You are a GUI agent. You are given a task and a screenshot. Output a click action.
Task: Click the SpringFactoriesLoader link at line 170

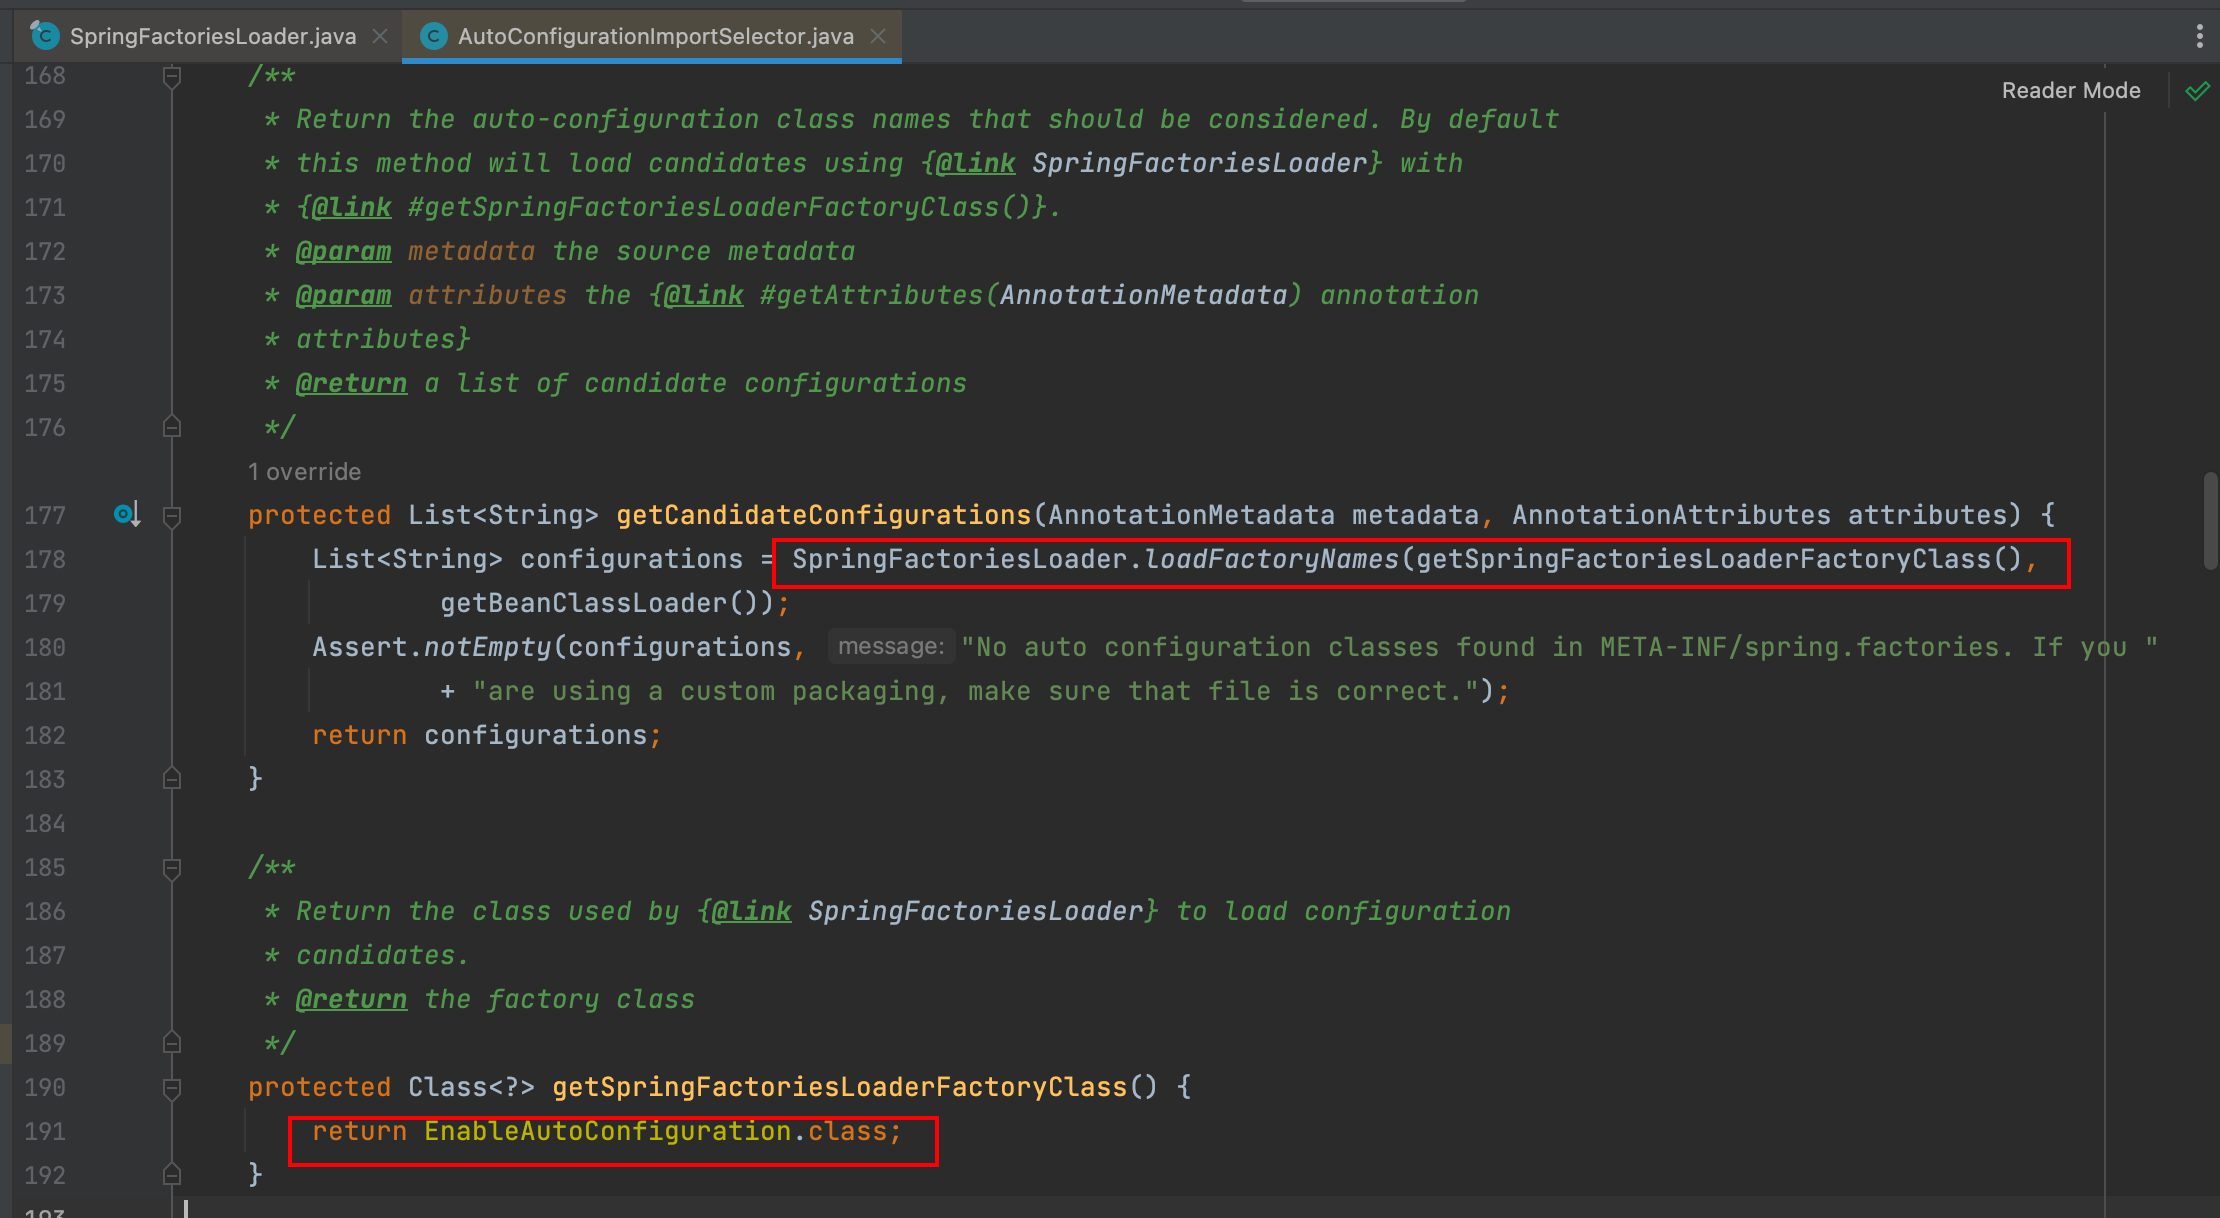click(1199, 163)
